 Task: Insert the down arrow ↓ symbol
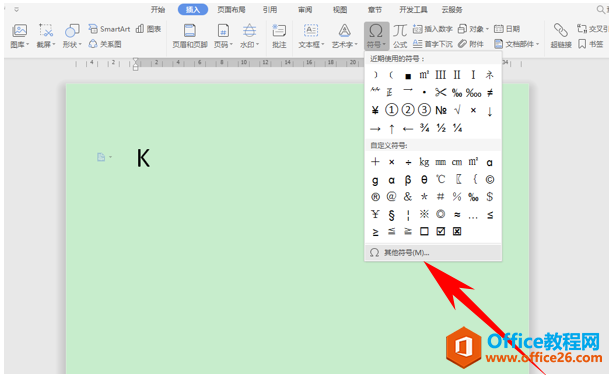click(490, 111)
